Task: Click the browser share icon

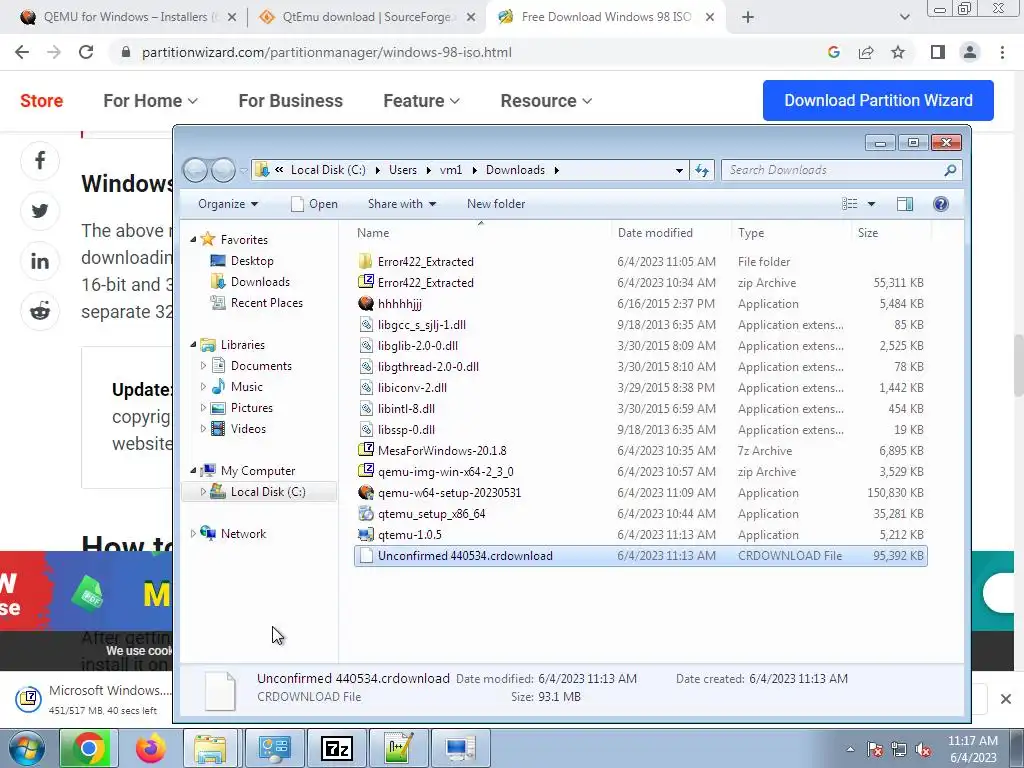Action: 866,52
